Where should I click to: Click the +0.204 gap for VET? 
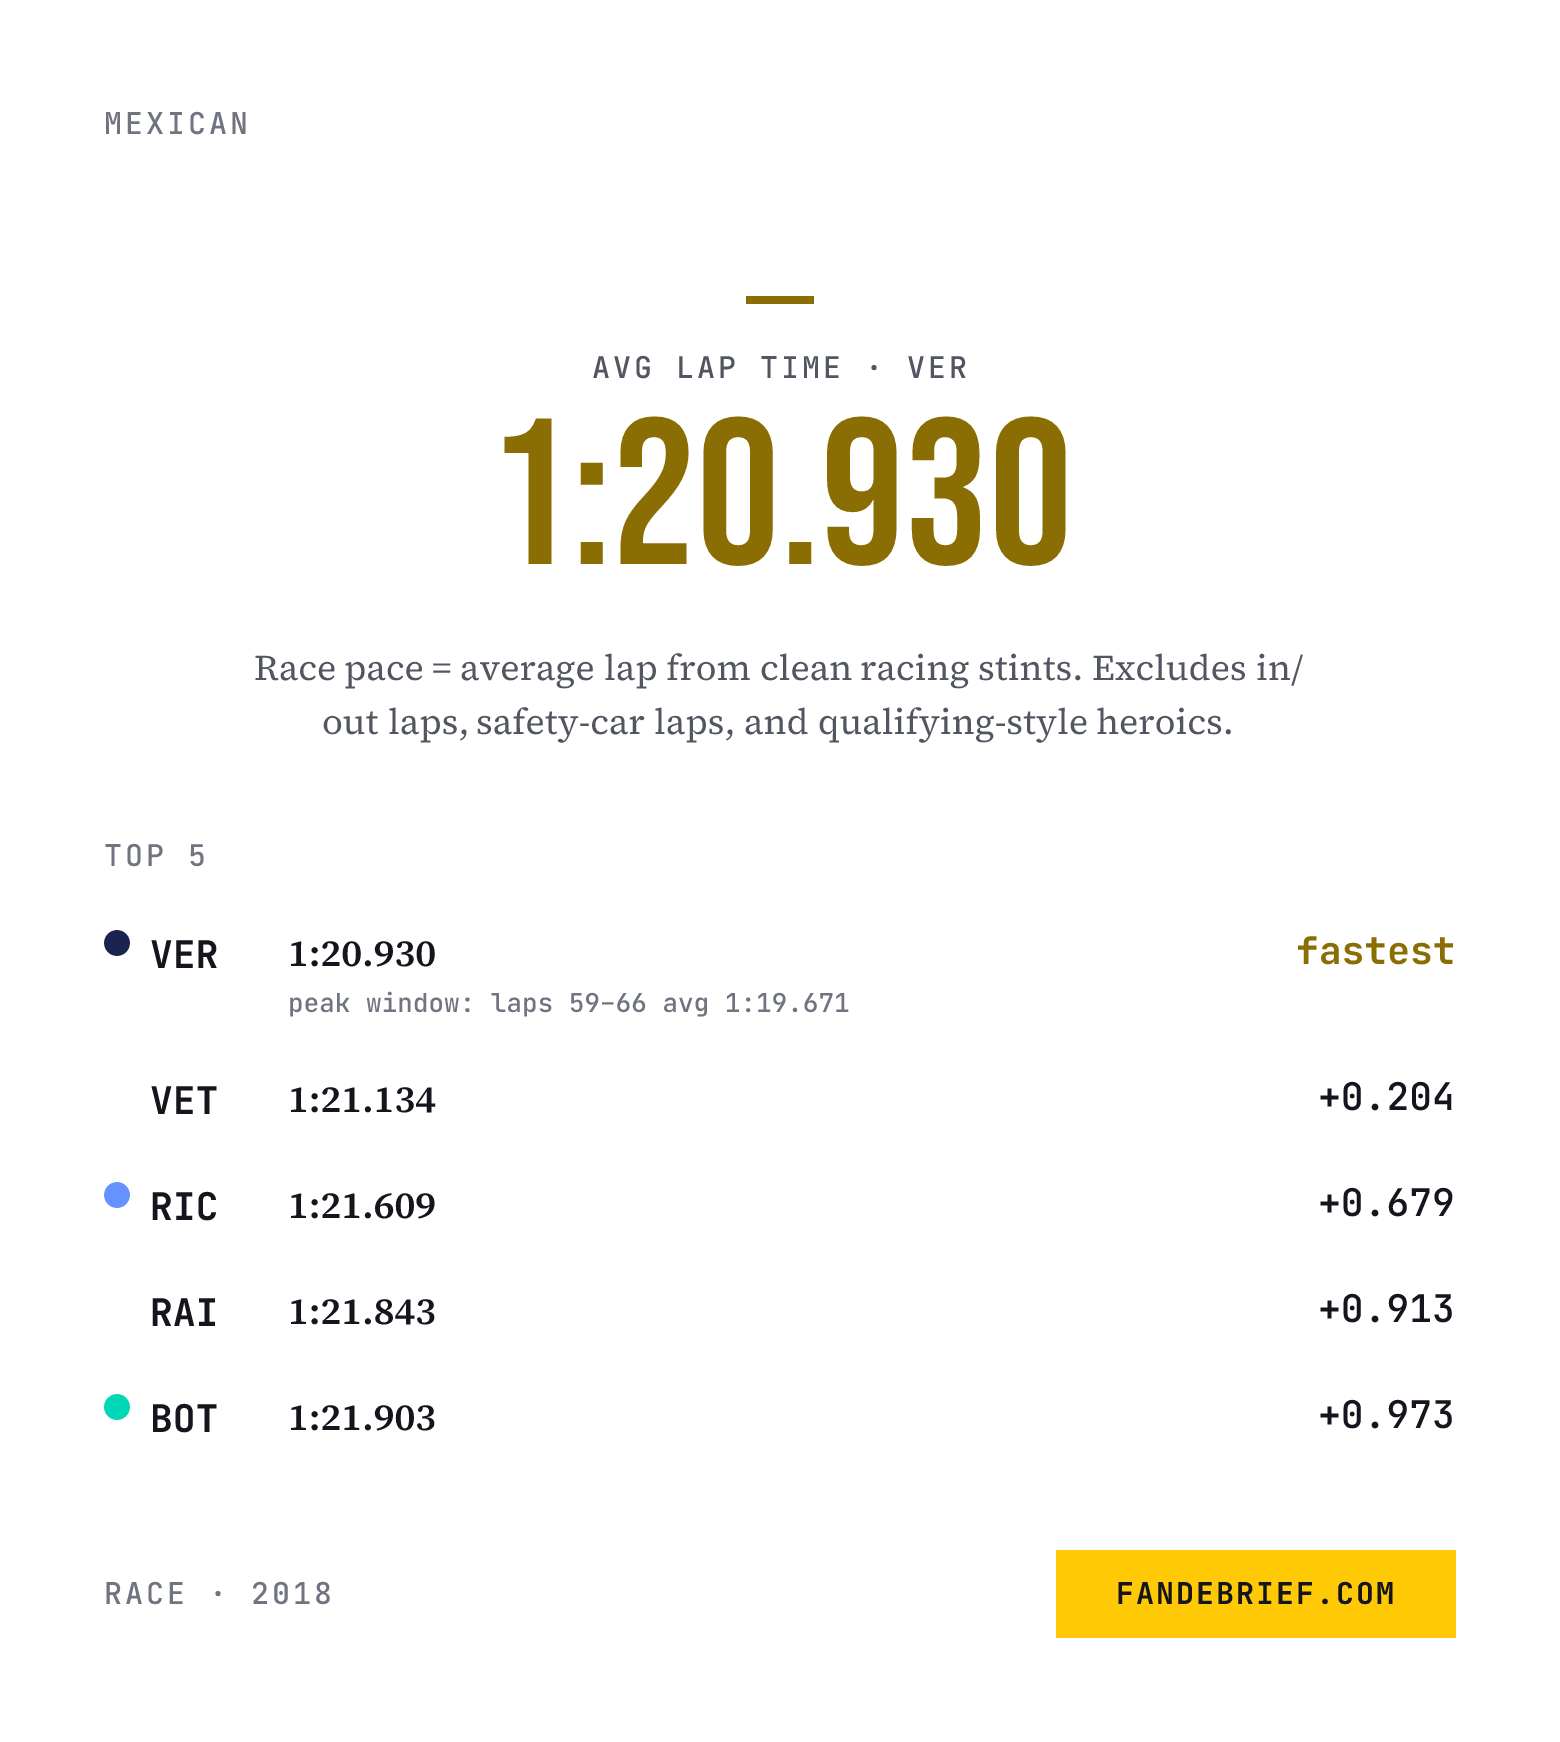1386,1097
